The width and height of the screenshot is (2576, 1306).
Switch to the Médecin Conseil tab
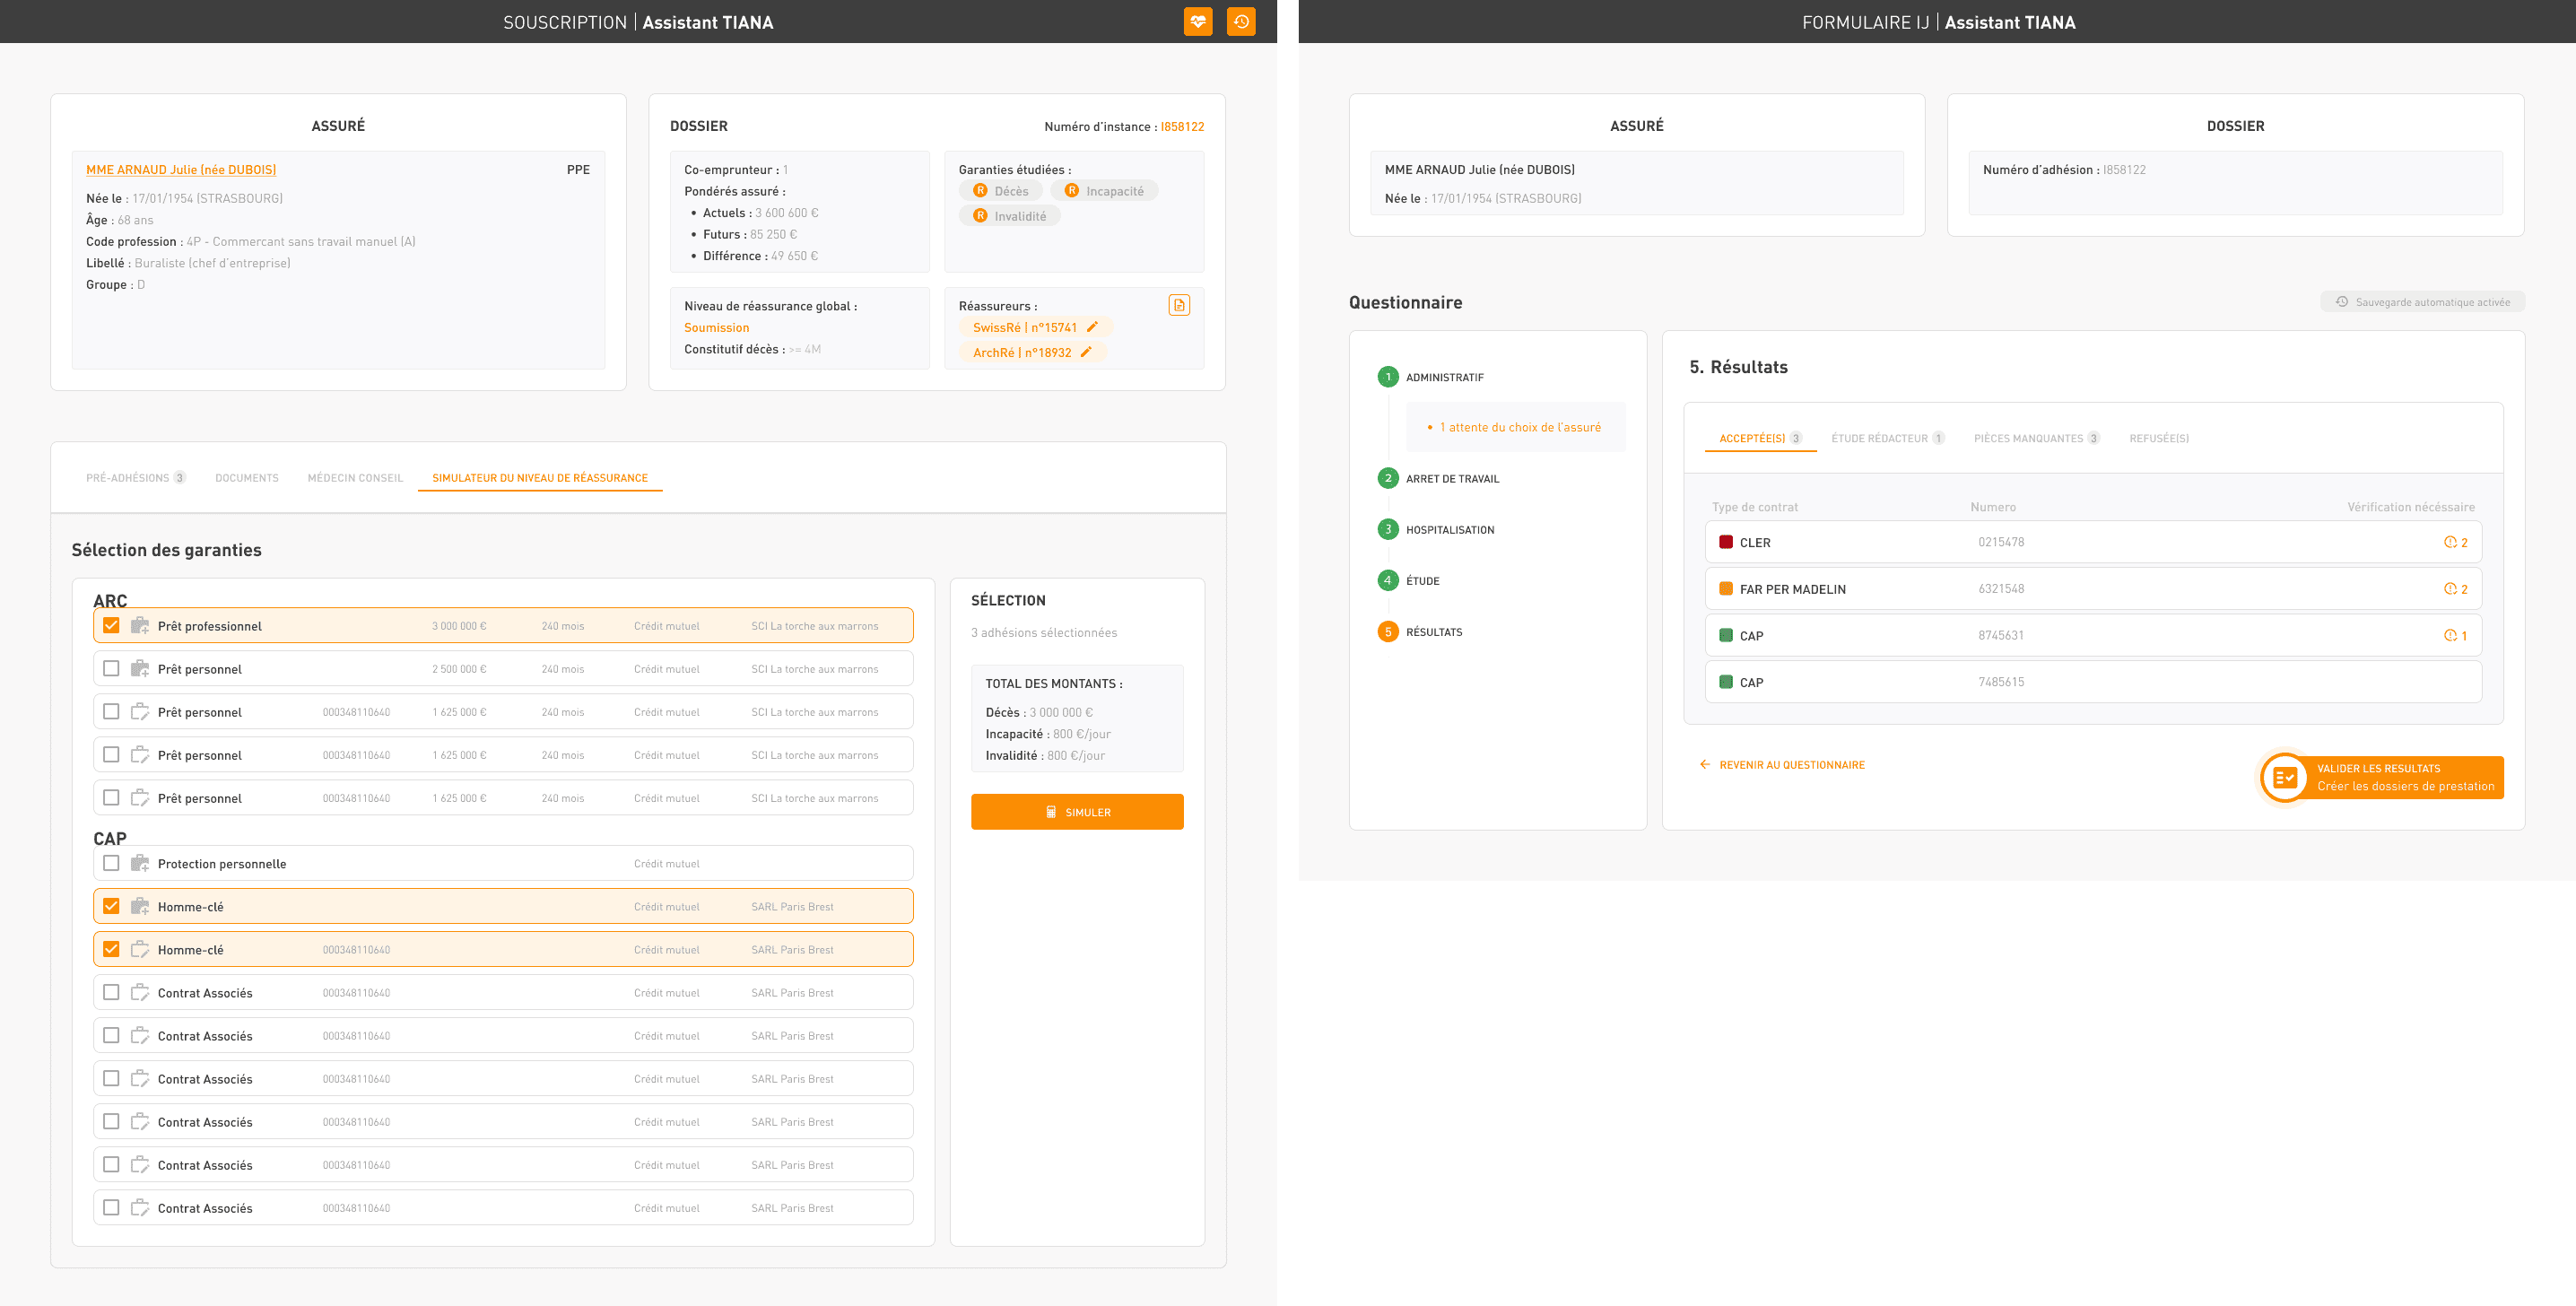(x=355, y=478)
